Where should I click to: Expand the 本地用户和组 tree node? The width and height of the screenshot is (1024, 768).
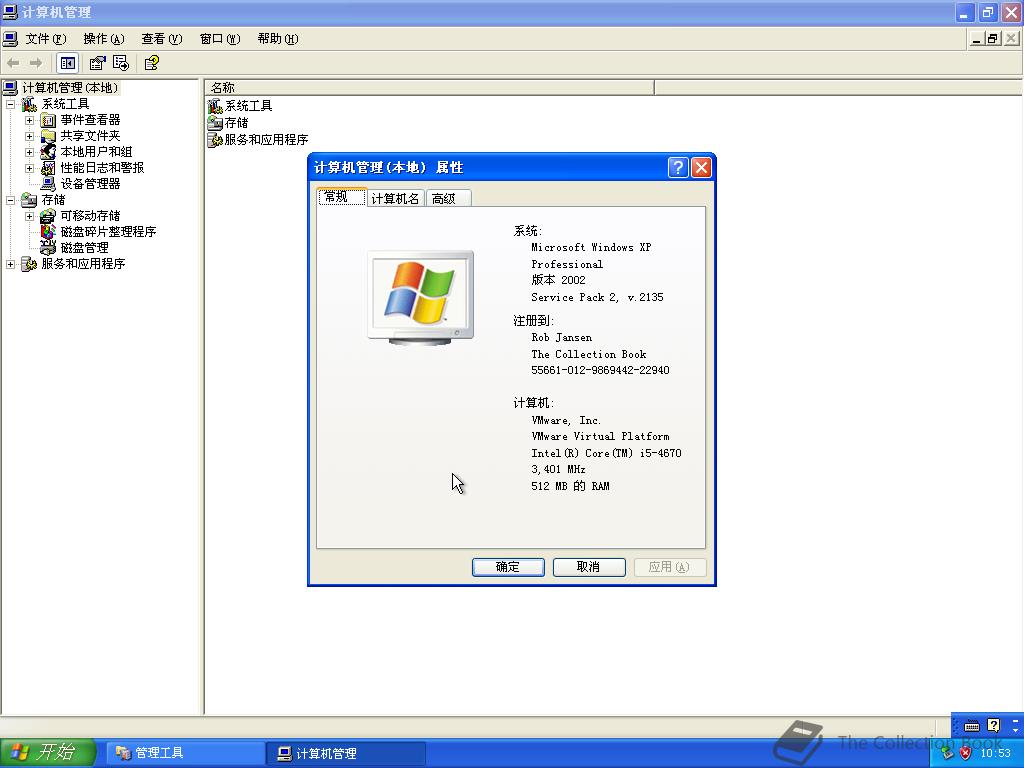click(x=29, y=152)
